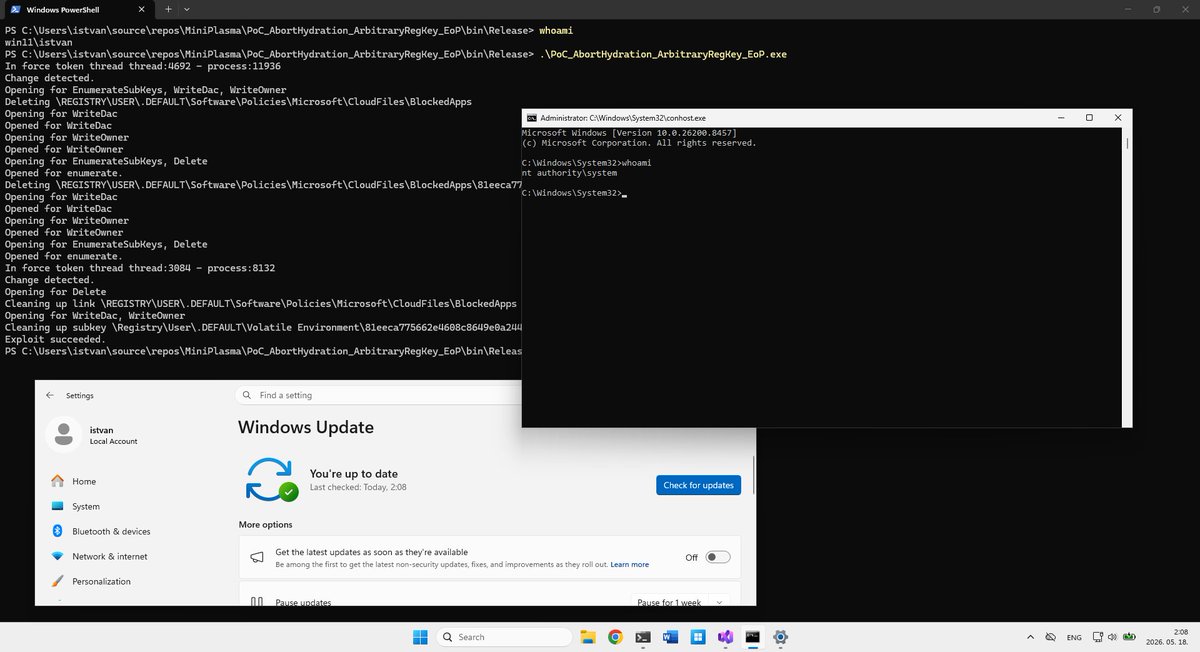This screenshot has height=652, width=1200.
Task: Click the conhost window title bar icon
Action: [x=532, y=117]
